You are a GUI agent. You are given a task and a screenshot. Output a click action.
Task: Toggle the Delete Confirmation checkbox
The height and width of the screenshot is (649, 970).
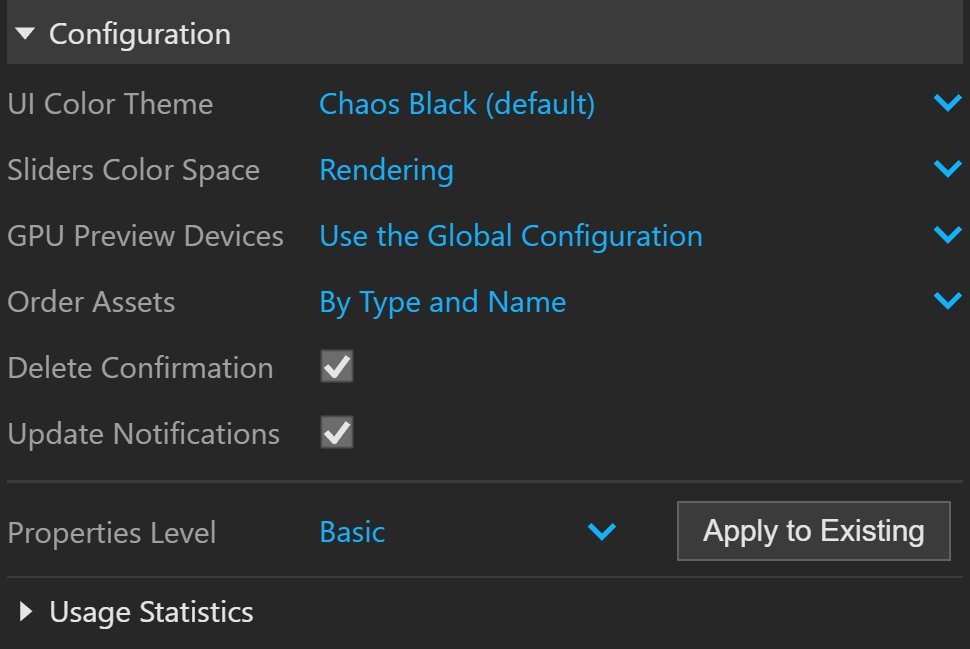tap(337, 366)
